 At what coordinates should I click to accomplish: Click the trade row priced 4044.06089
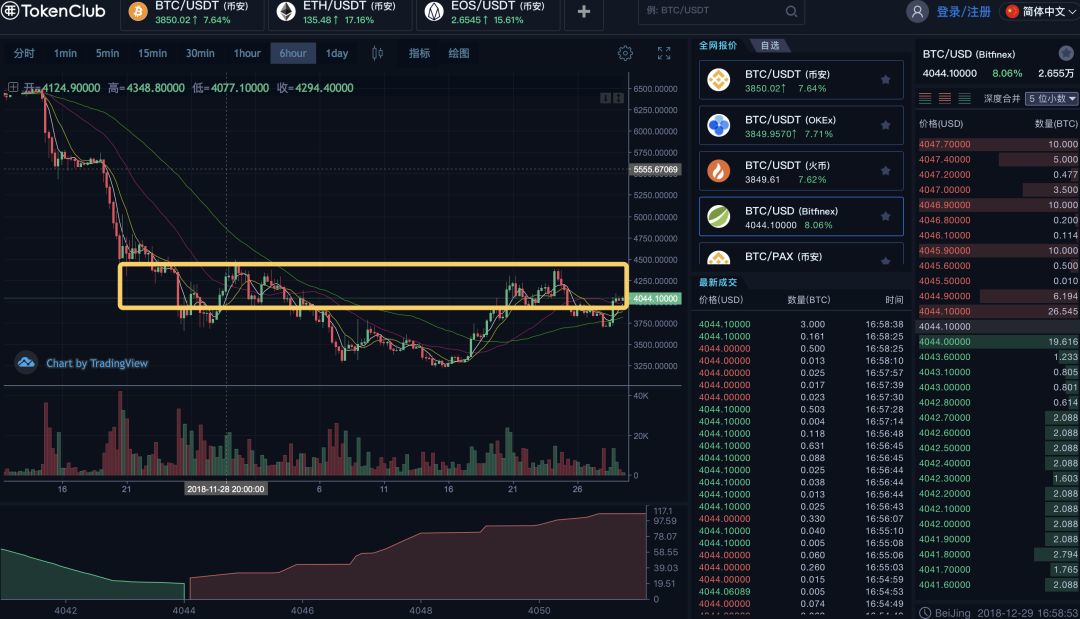[801, 591]
